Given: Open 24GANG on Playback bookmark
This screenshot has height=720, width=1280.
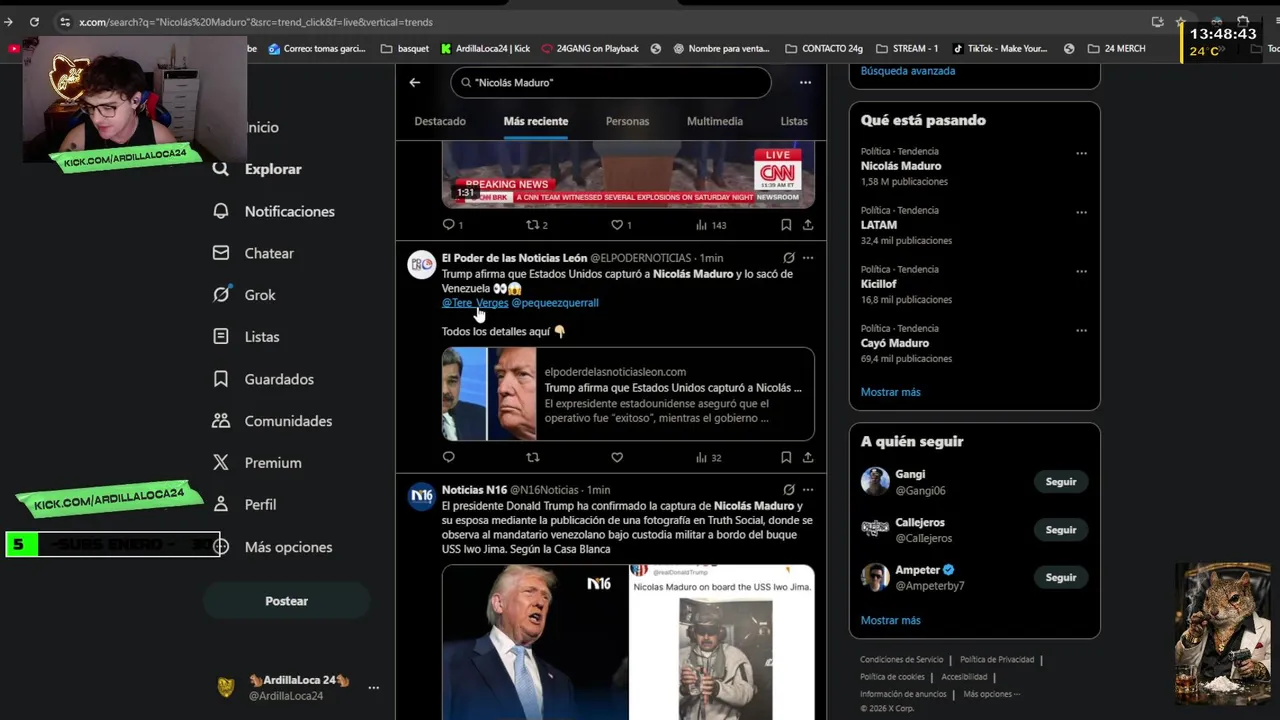Looking at the screenshot, I should point(589,48).
